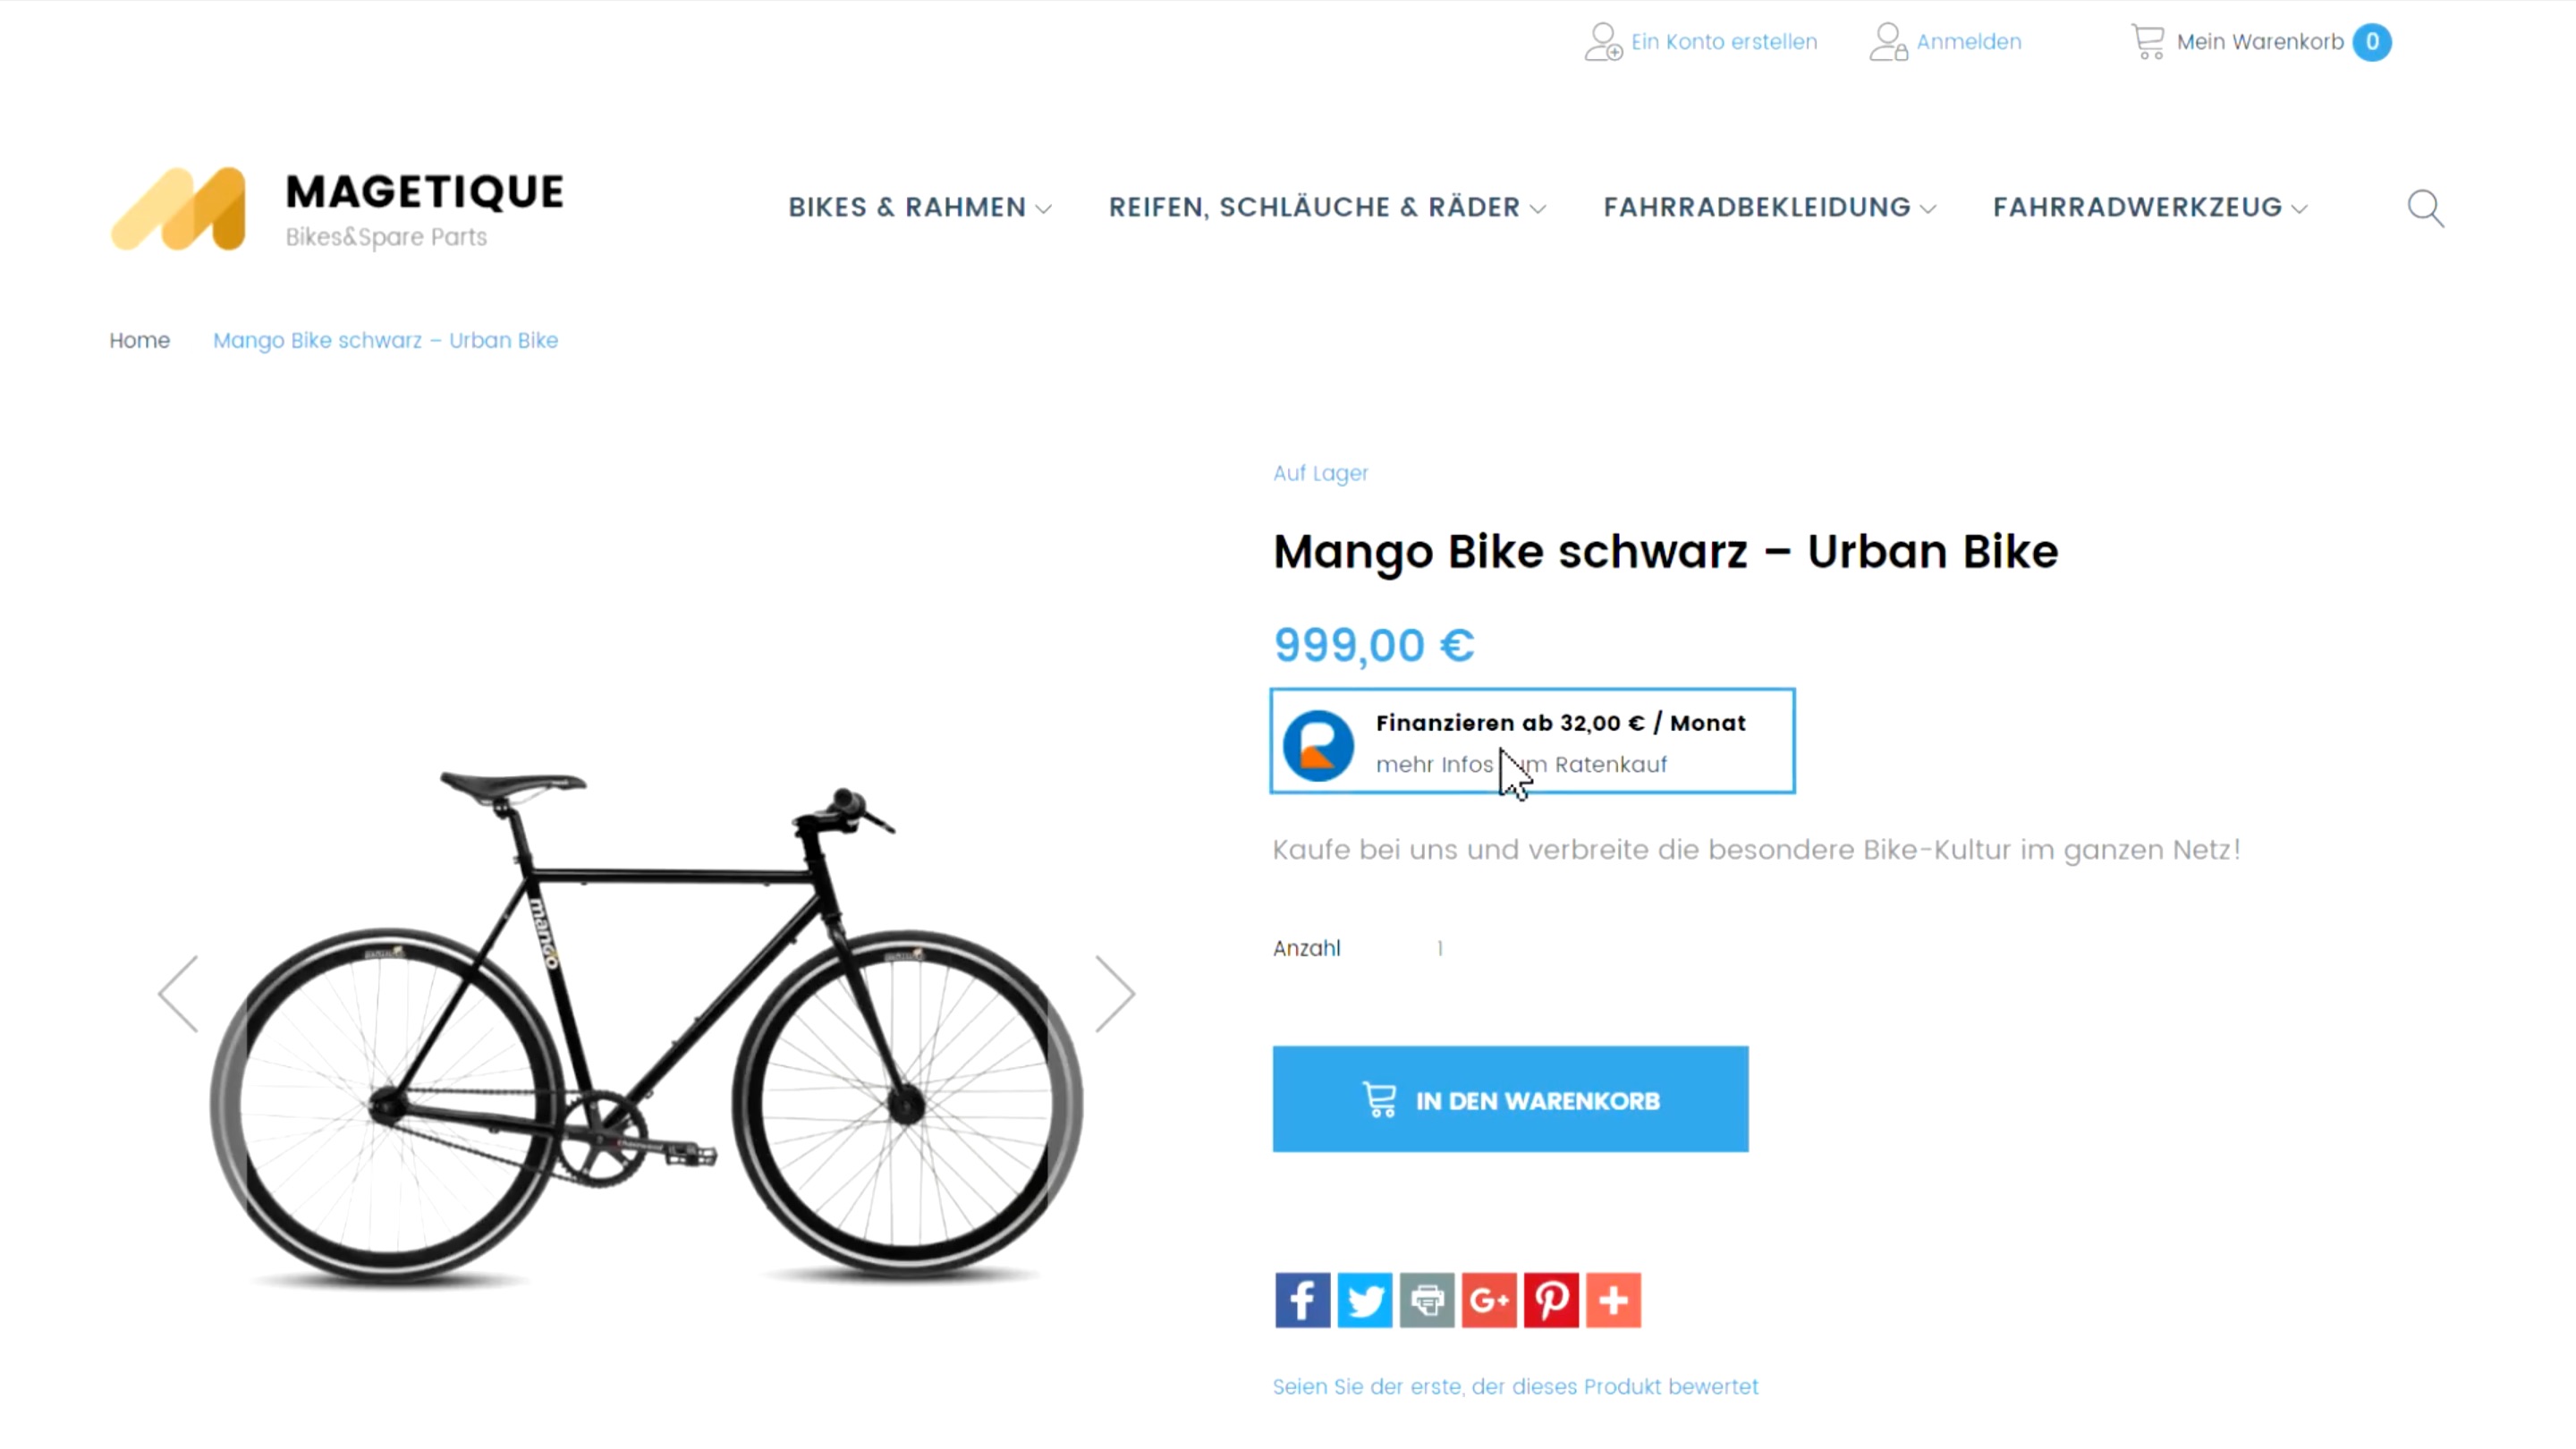Open Ein Konto erstellen link
The image size is (2576, 1449).
[x=1700, y=42]
